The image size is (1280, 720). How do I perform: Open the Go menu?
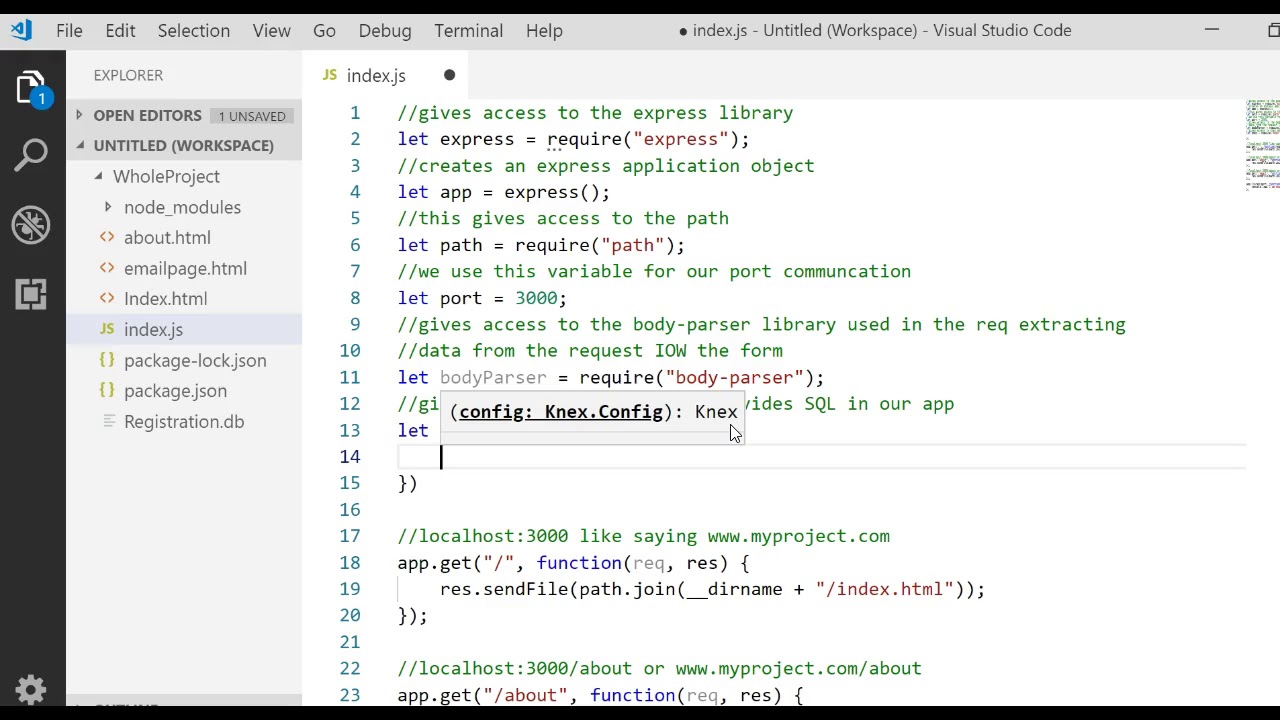[324, 31]
